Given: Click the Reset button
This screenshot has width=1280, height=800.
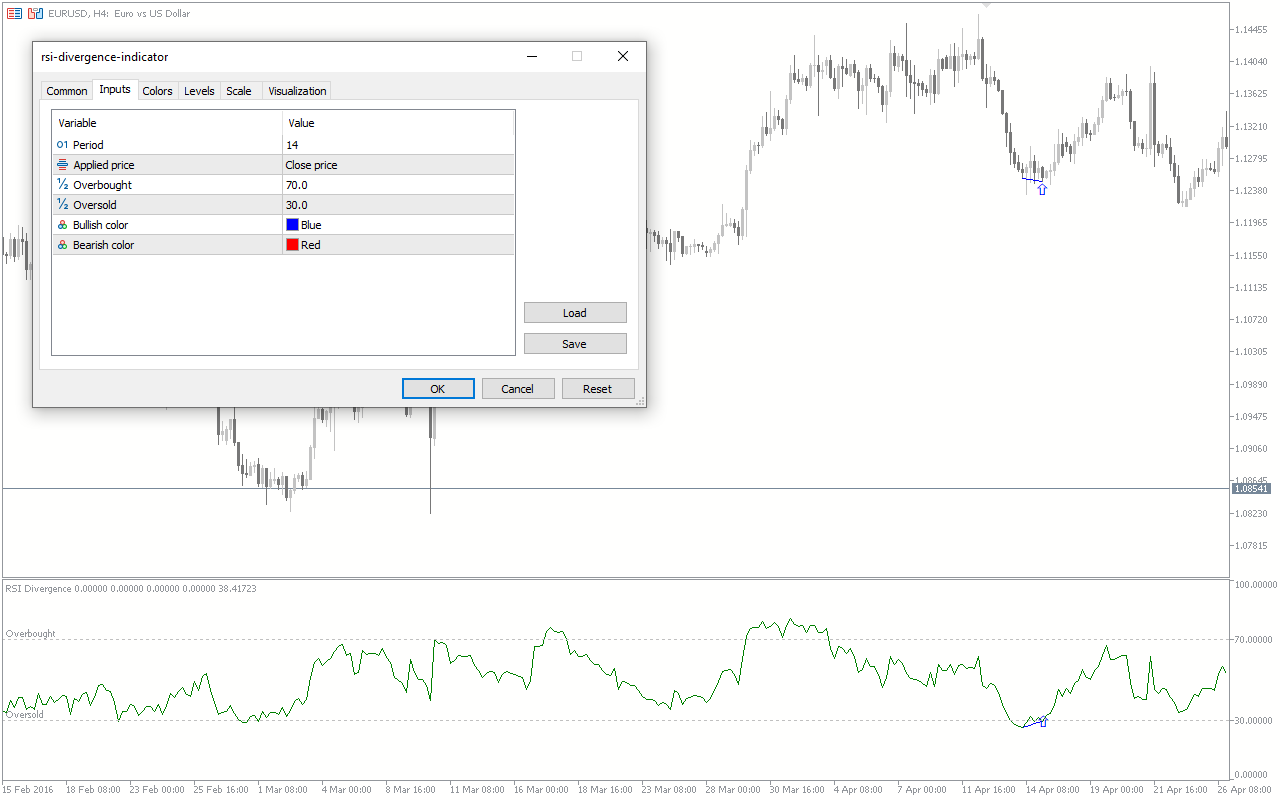Looking at the screenshot, I should (x=598, y=389).
